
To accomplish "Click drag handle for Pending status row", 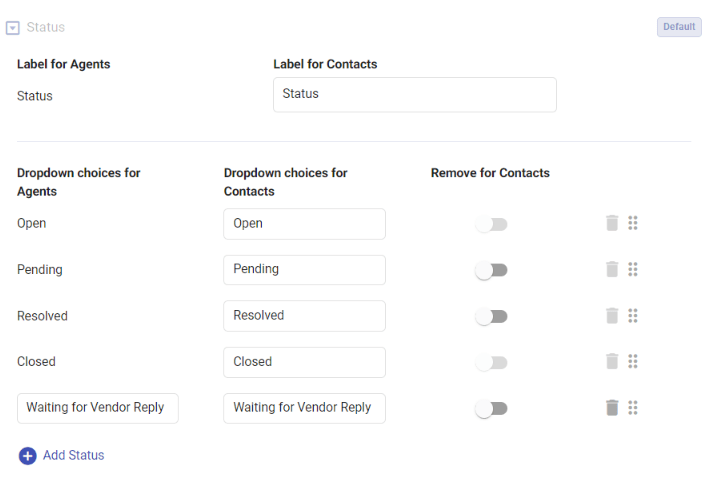I will coord(633,270).
